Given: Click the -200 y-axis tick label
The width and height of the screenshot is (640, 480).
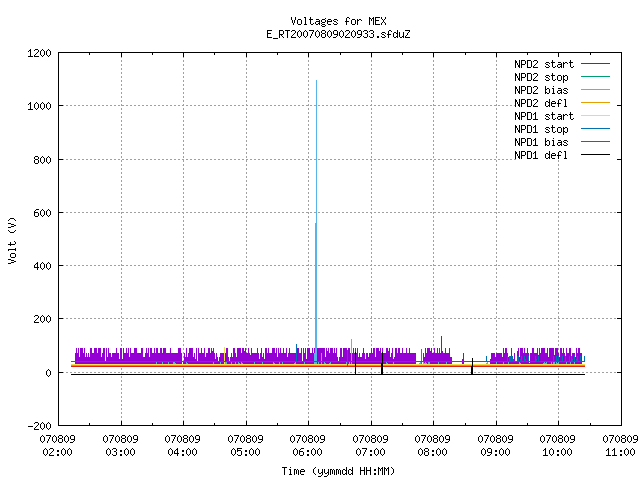Looking at the screenshot, I should point(39,426).
